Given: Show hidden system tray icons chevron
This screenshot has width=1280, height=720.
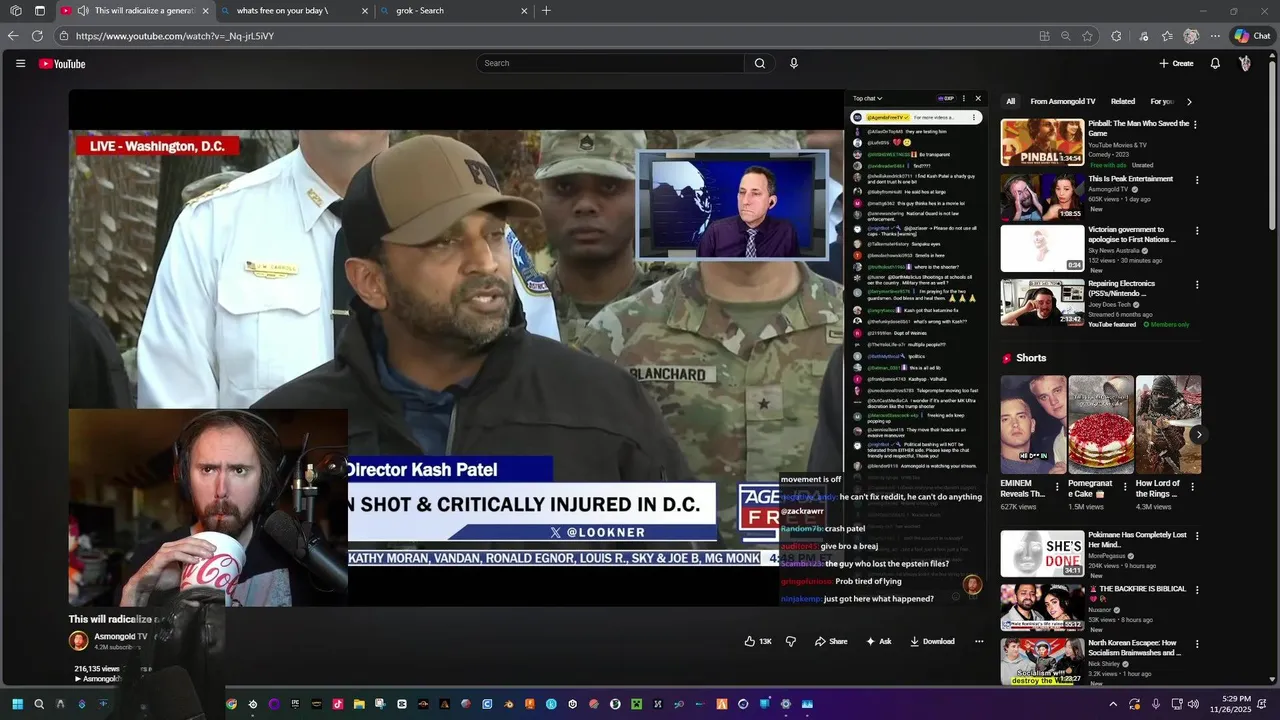Looking at the screenshot, I should 1113,704.
